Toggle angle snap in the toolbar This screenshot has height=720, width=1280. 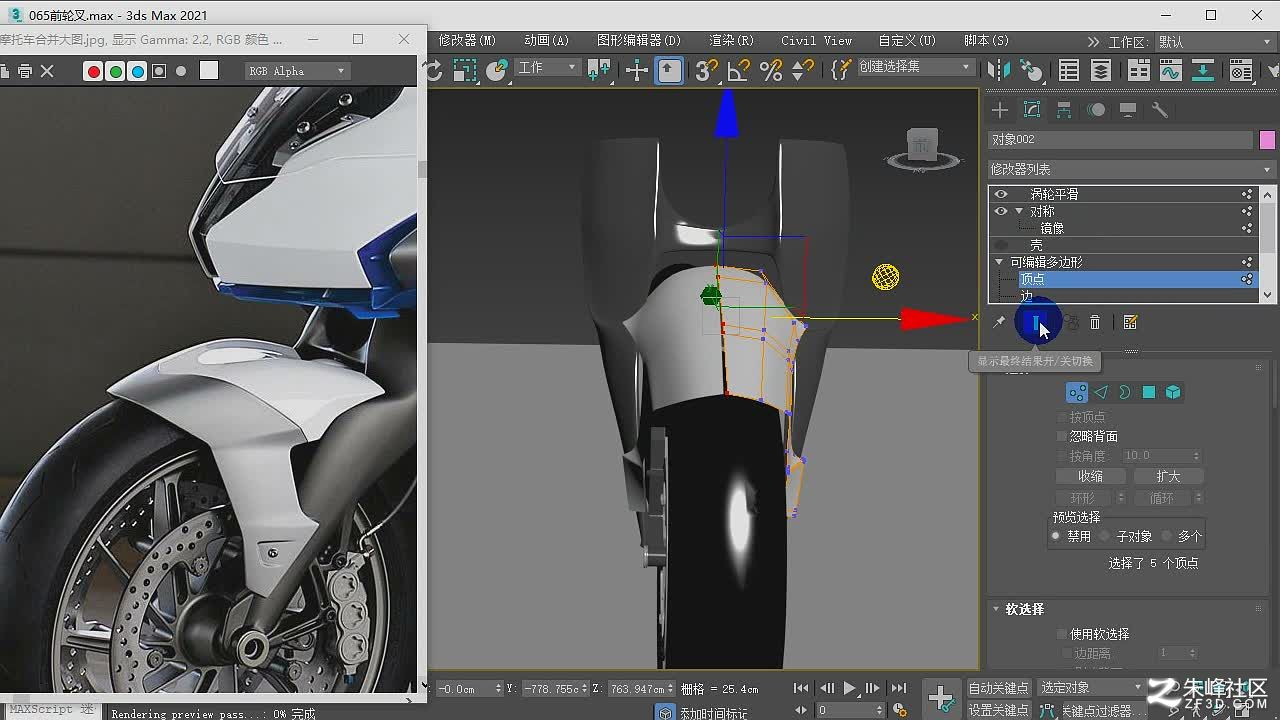pyautogui.click(x=738, y=70)
